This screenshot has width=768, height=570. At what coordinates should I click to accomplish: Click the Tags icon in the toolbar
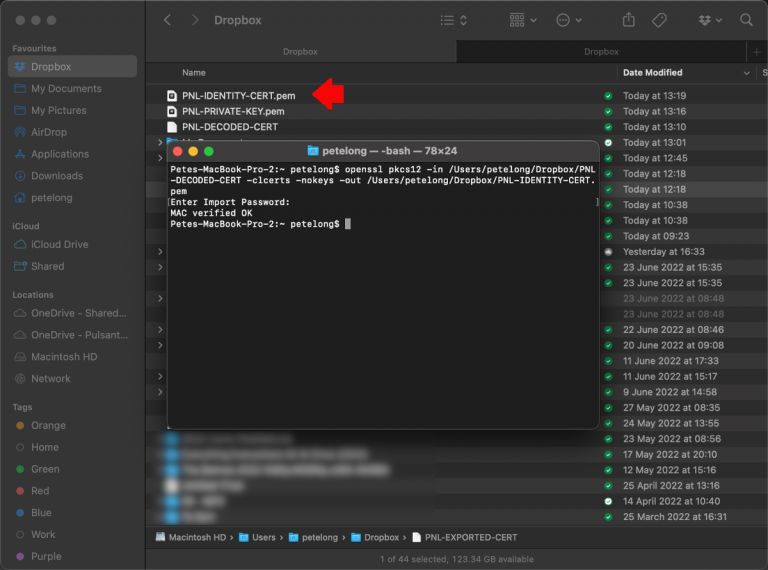[x=659, y=20]
